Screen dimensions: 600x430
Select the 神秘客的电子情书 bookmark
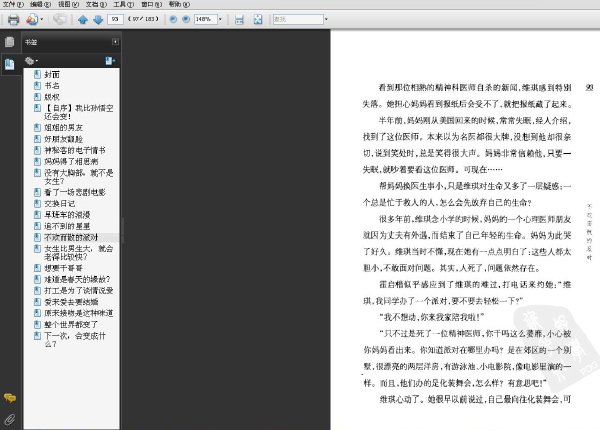coord(75,150)
